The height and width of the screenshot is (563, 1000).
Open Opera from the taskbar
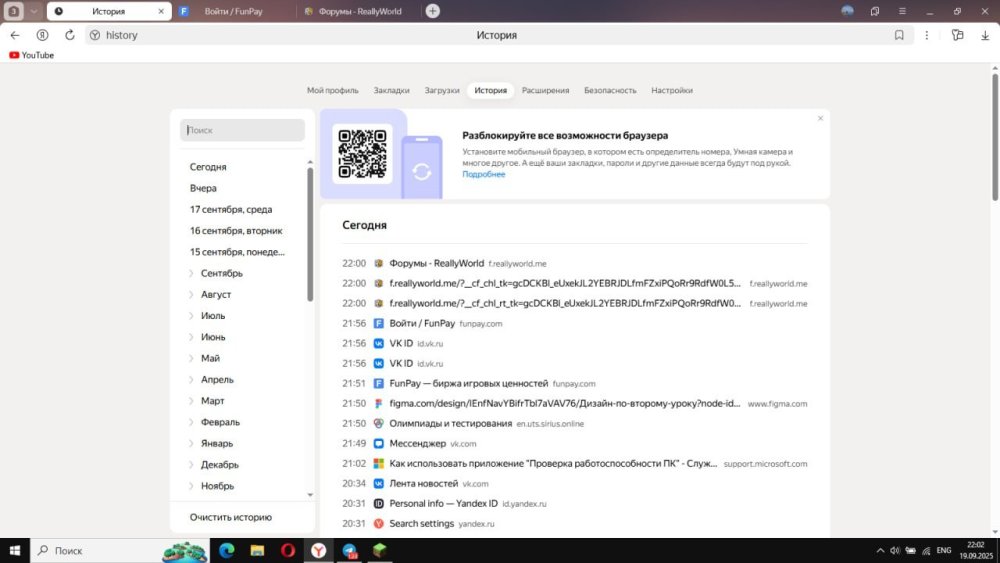(x=288, y=550)
